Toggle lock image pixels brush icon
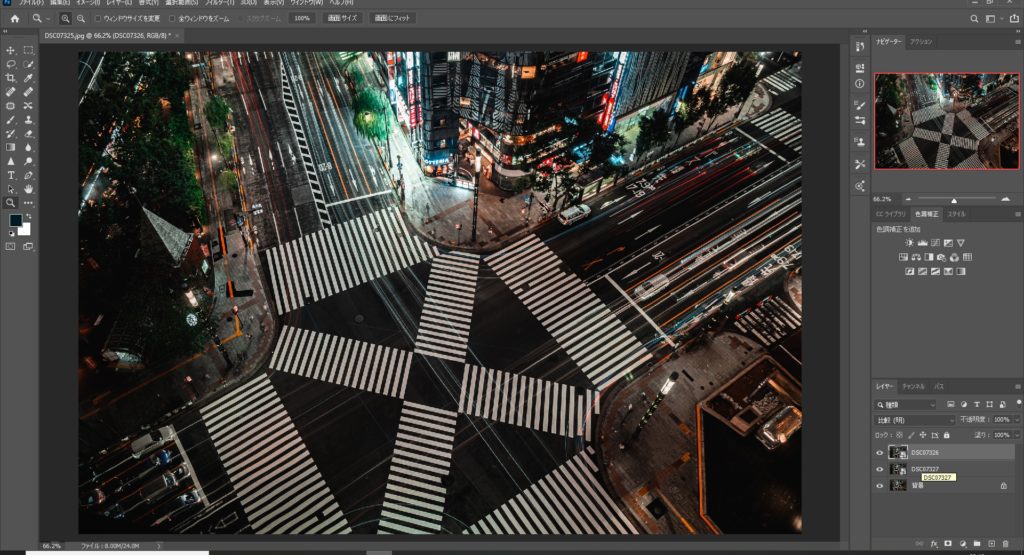Viewport: 1024px width, 555px height. (x=912, y=435)
